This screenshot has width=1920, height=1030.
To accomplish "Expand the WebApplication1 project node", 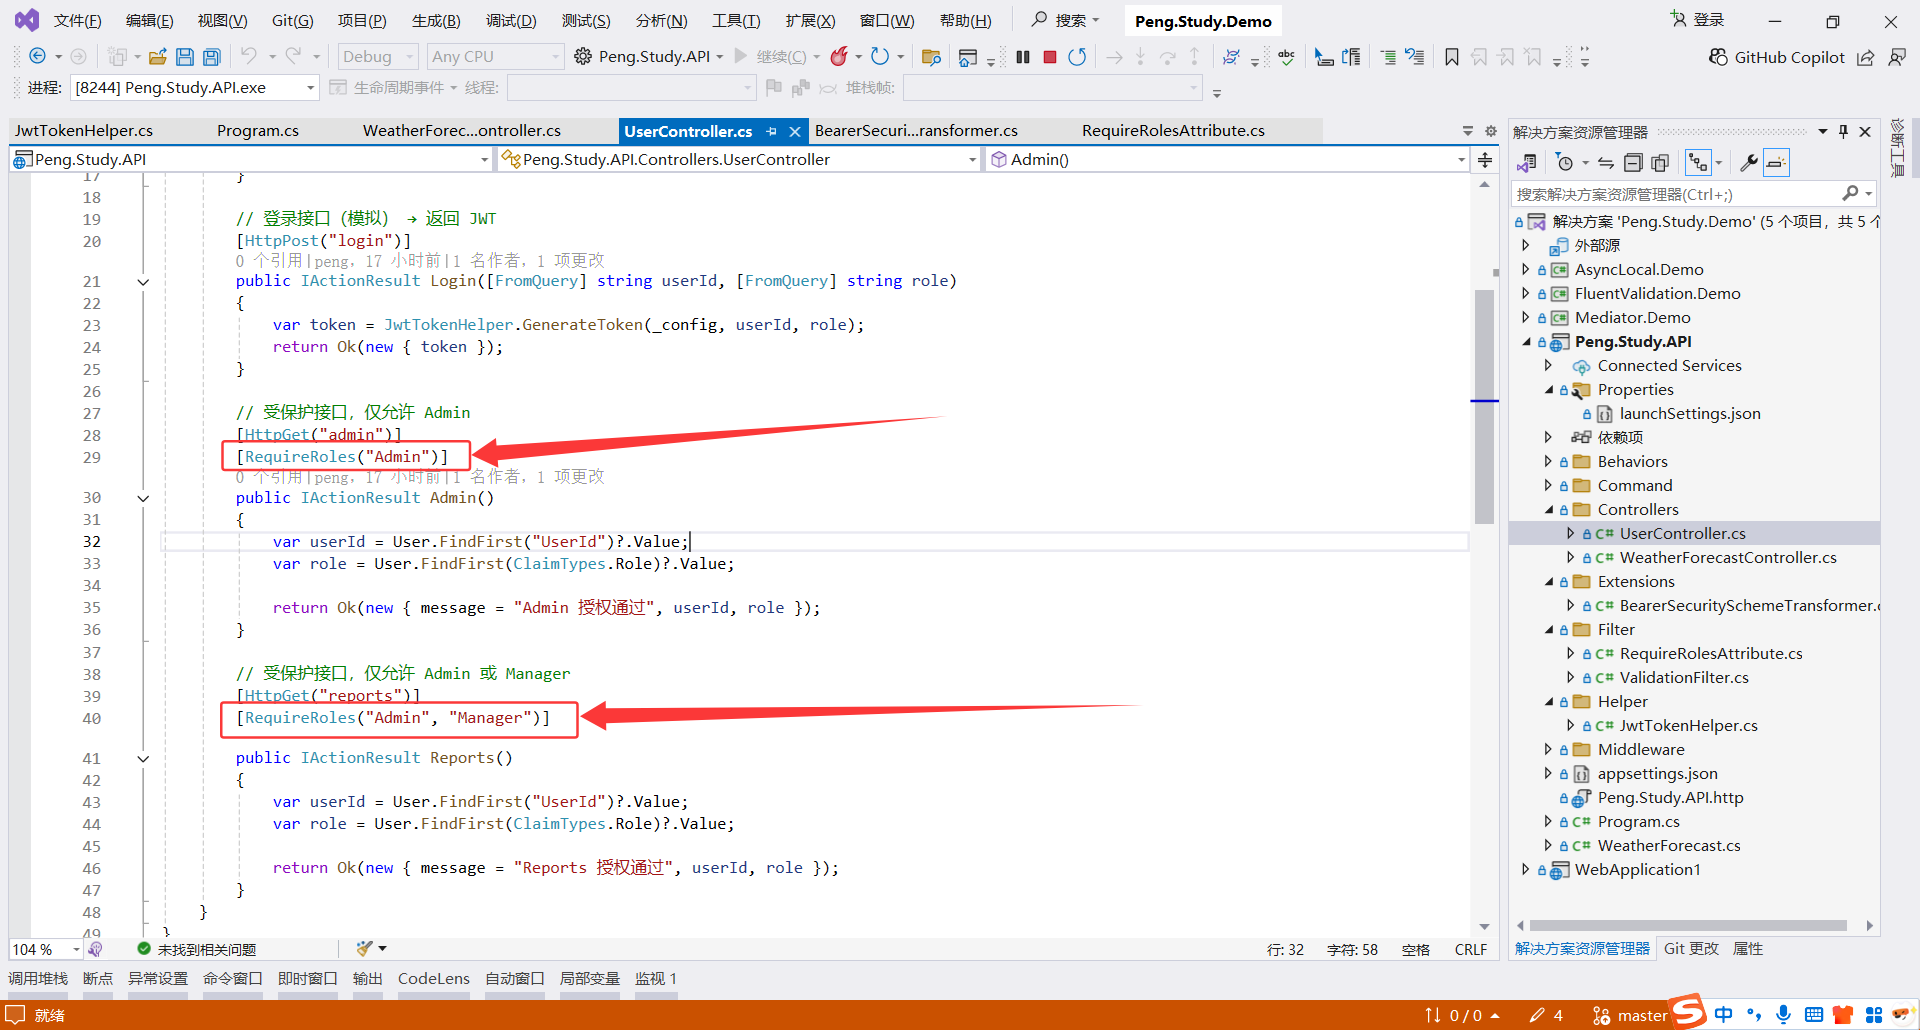I will point(1525,869).
